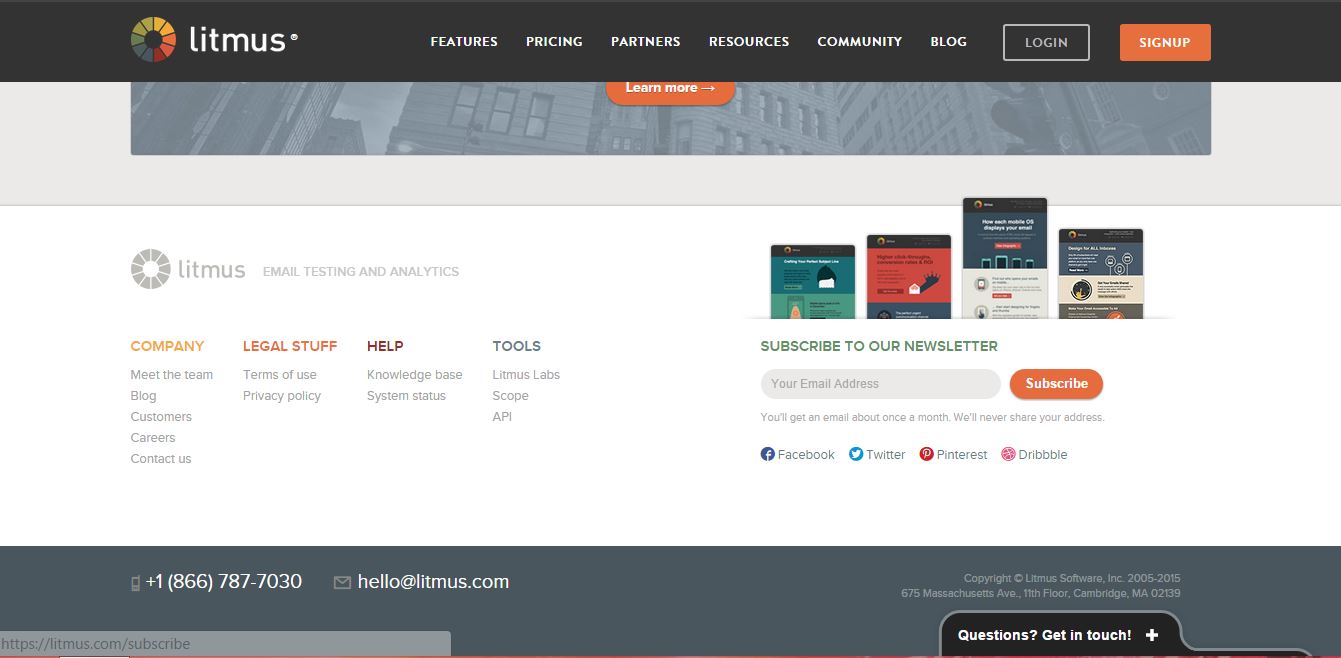
Task: Click the COMPANY footer heading
Action: (x=167, y=346)
